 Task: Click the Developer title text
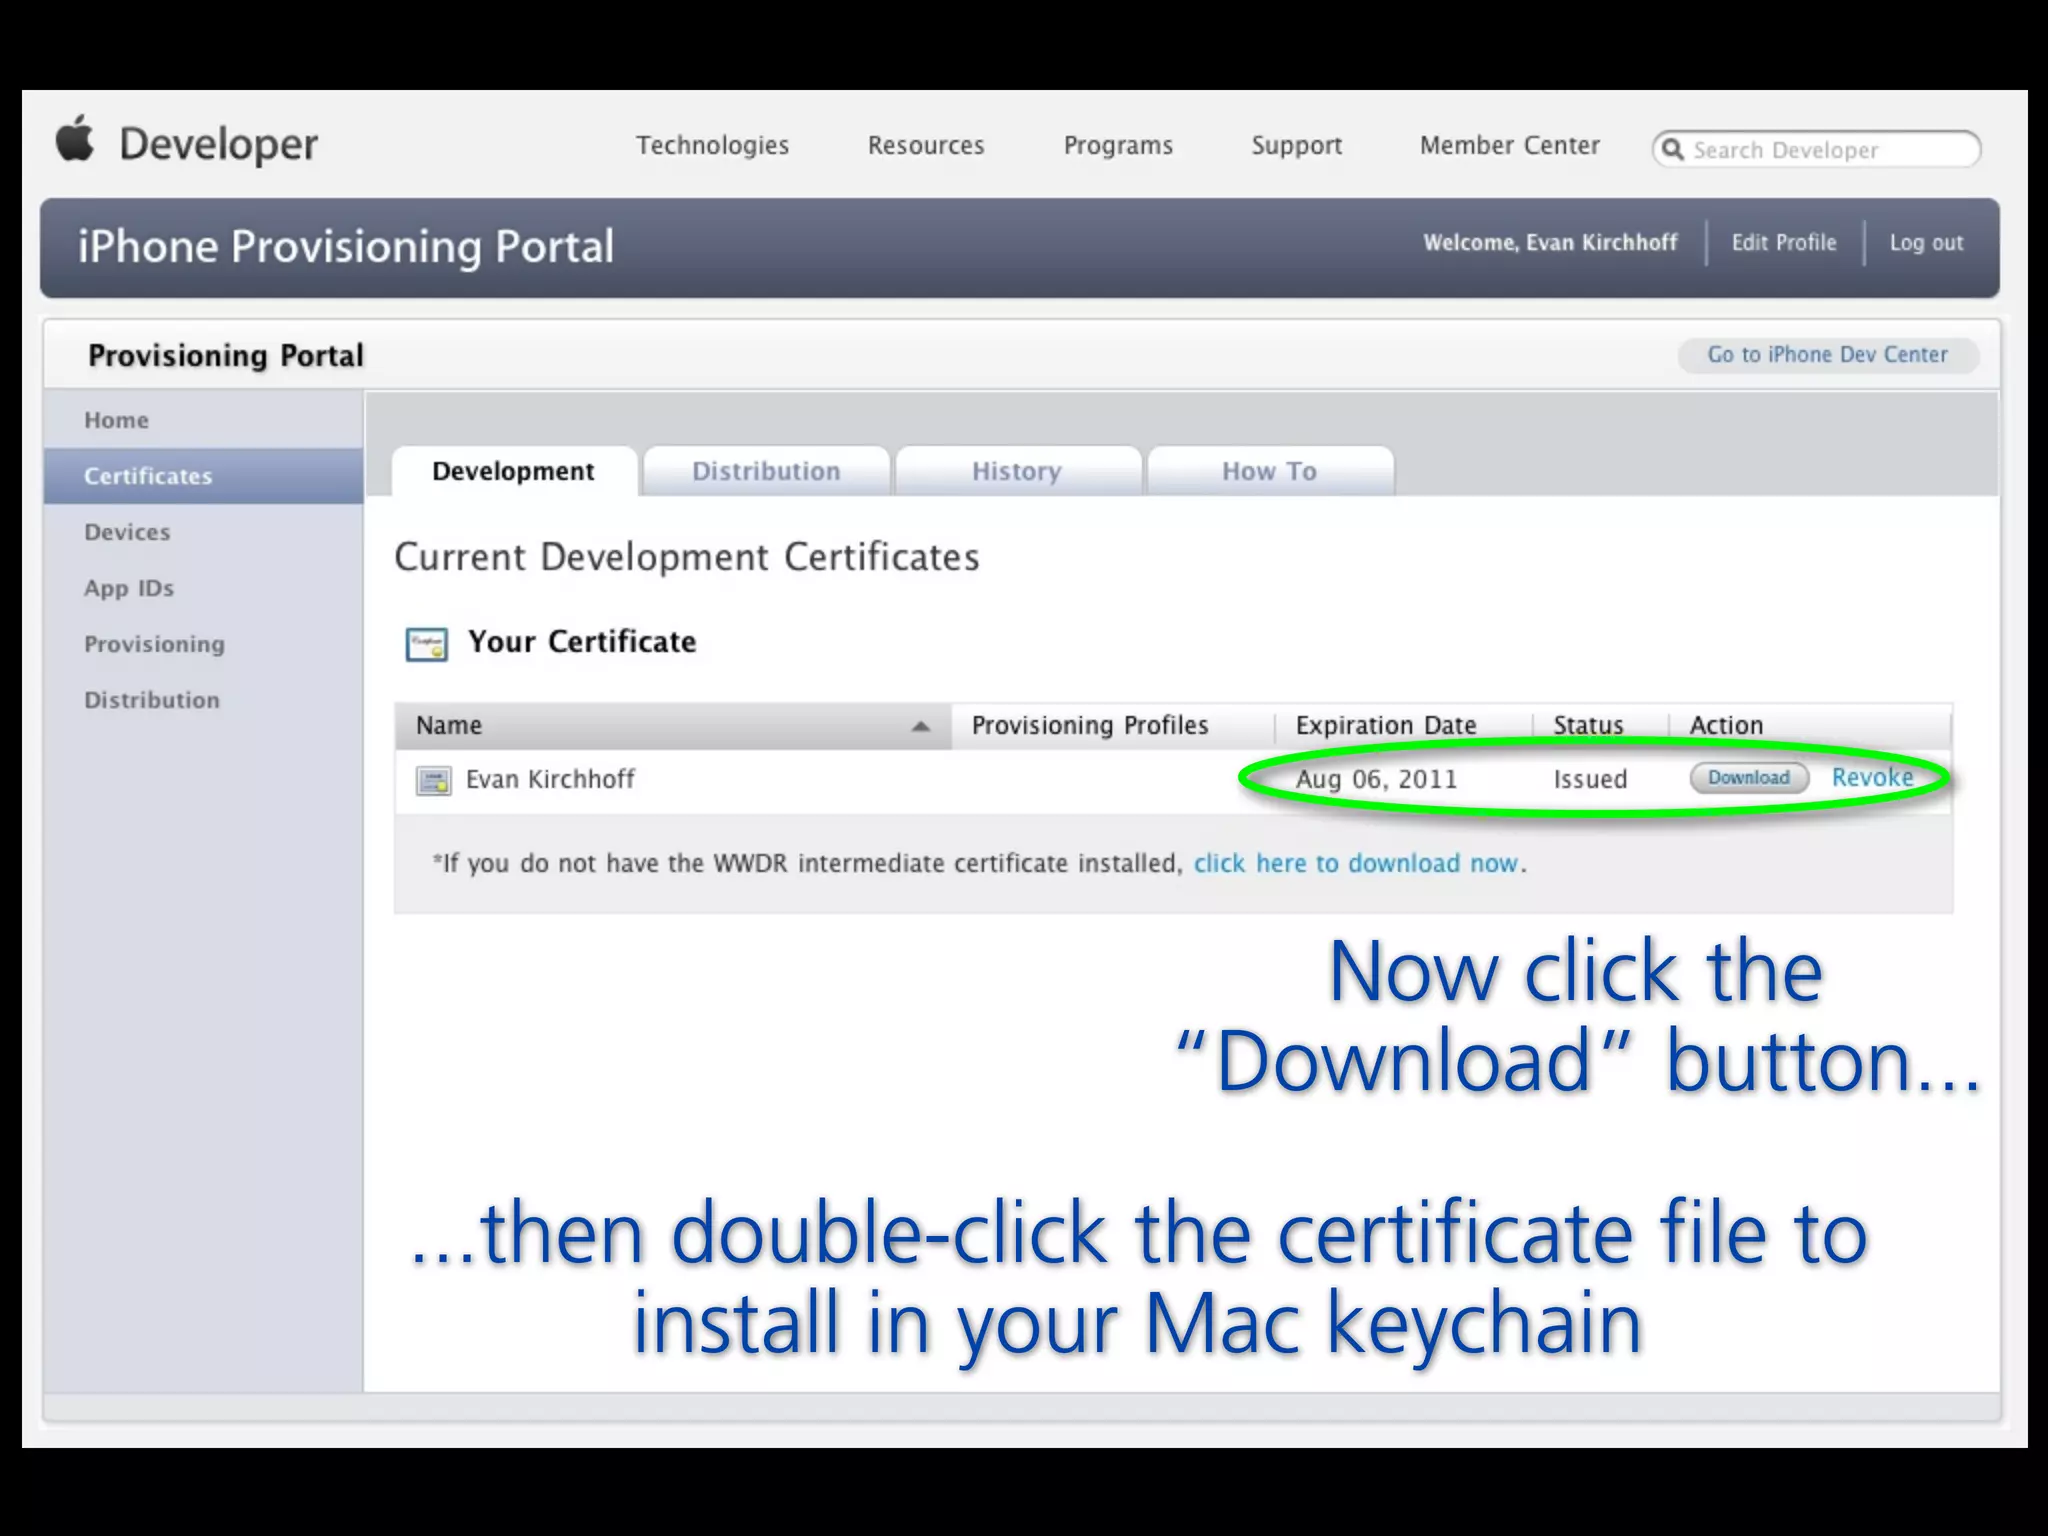[219, 145]
